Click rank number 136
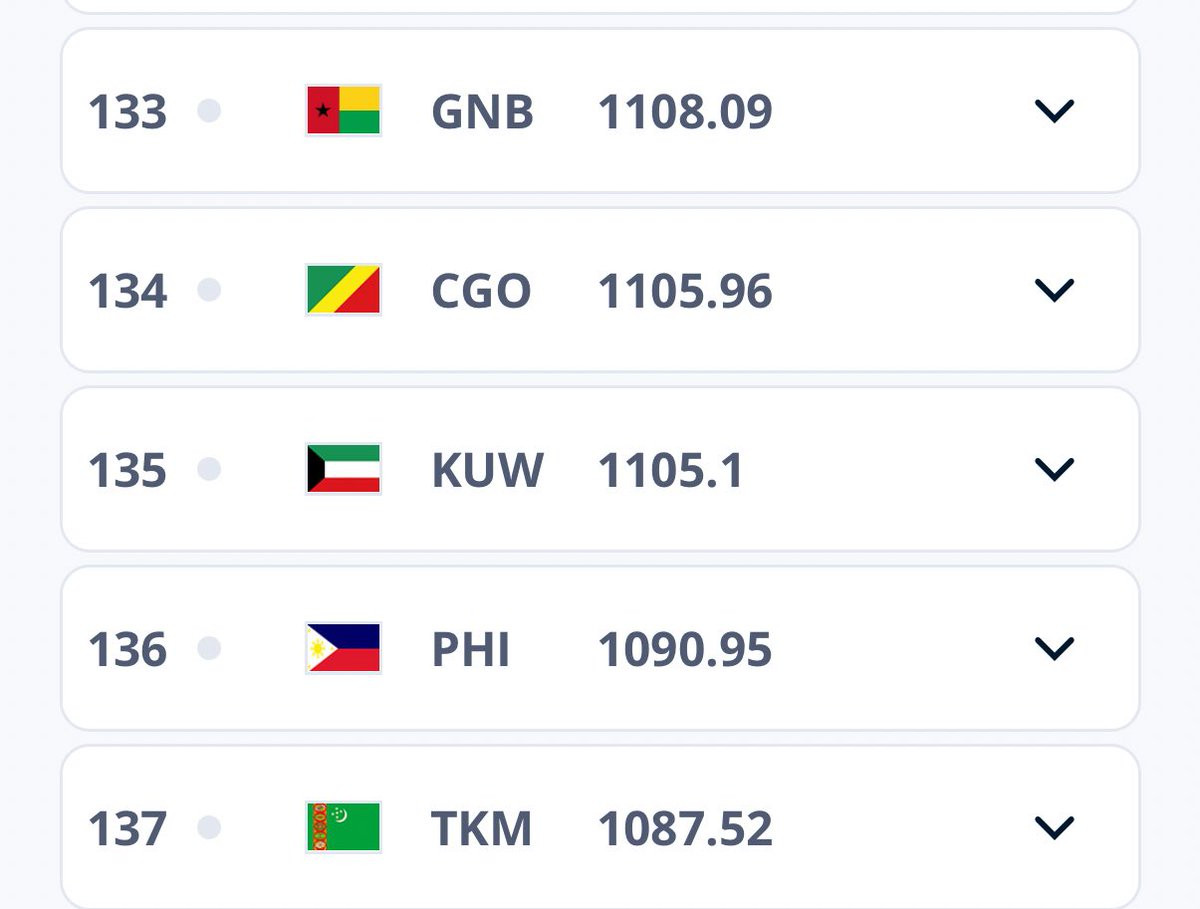This screenshot has width=1200, height=909. [x=127, y=650]
